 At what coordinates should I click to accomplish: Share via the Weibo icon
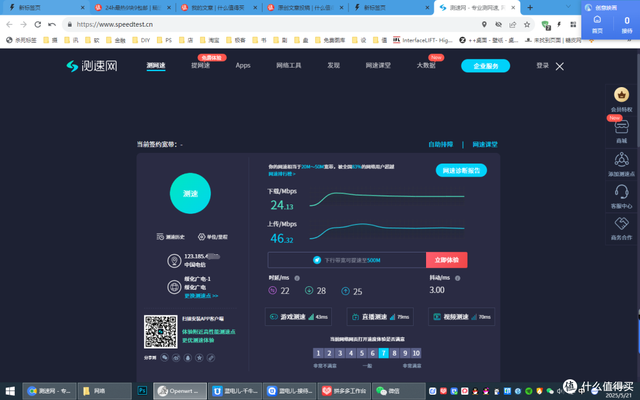tap(176, 358)
